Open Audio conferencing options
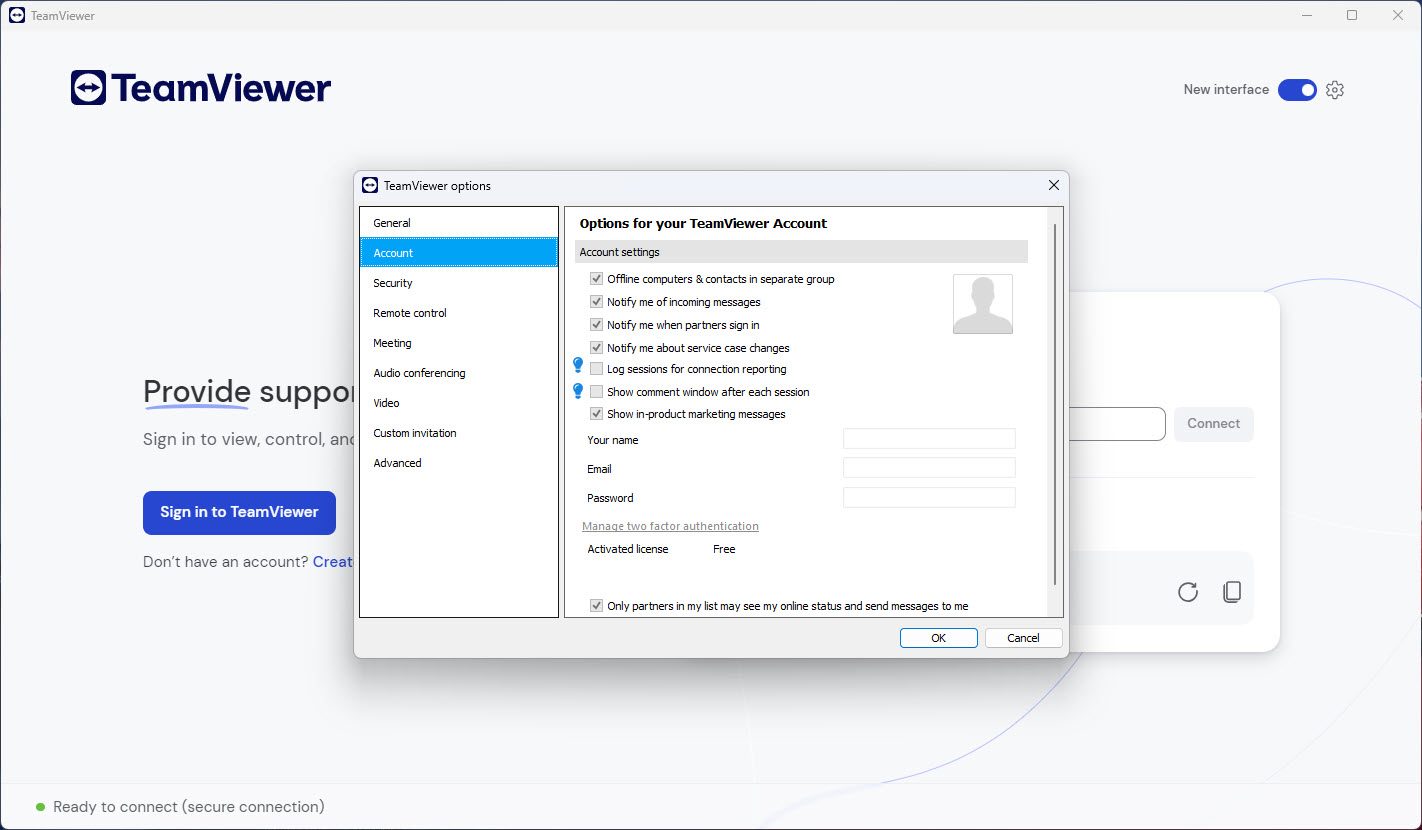 (x=459, y=373)
